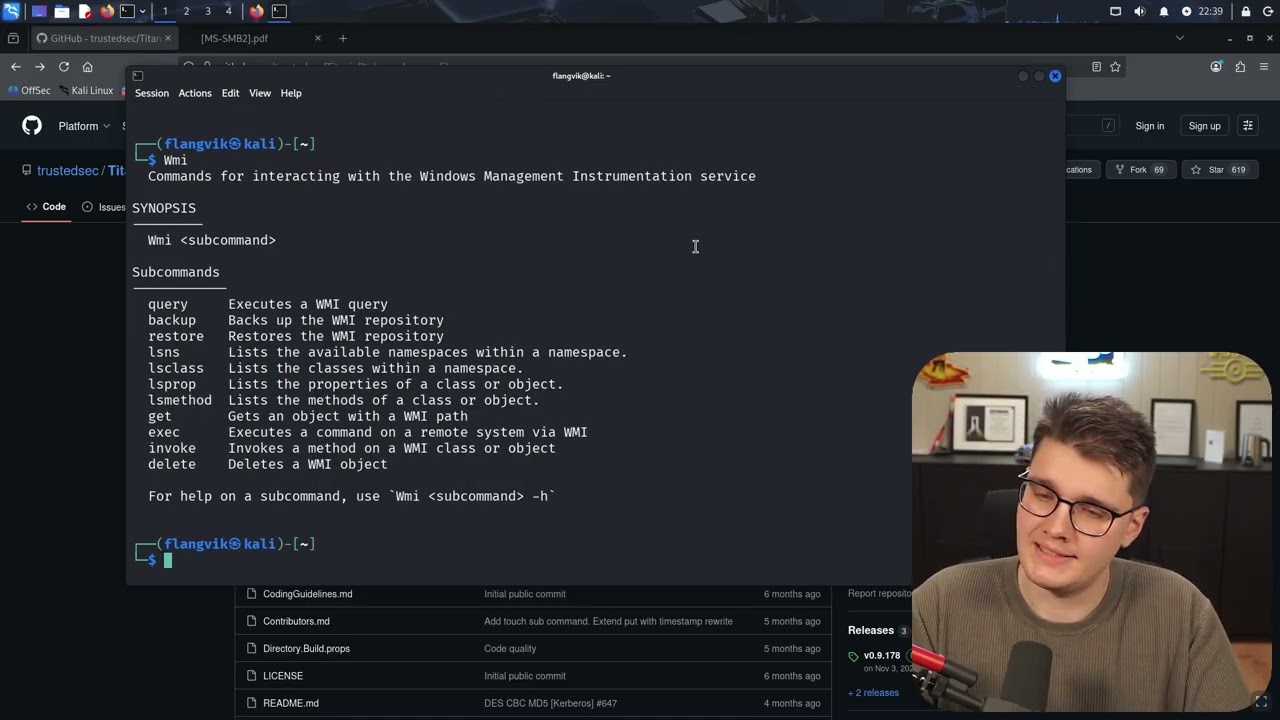This screenshot has height=720, width=1280.
Task: Open the README.md file
Action: point(291,703)
